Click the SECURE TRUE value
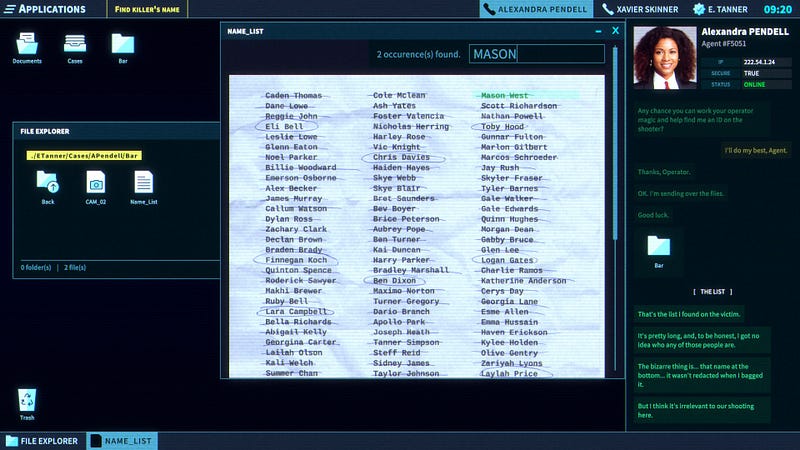 751,73
